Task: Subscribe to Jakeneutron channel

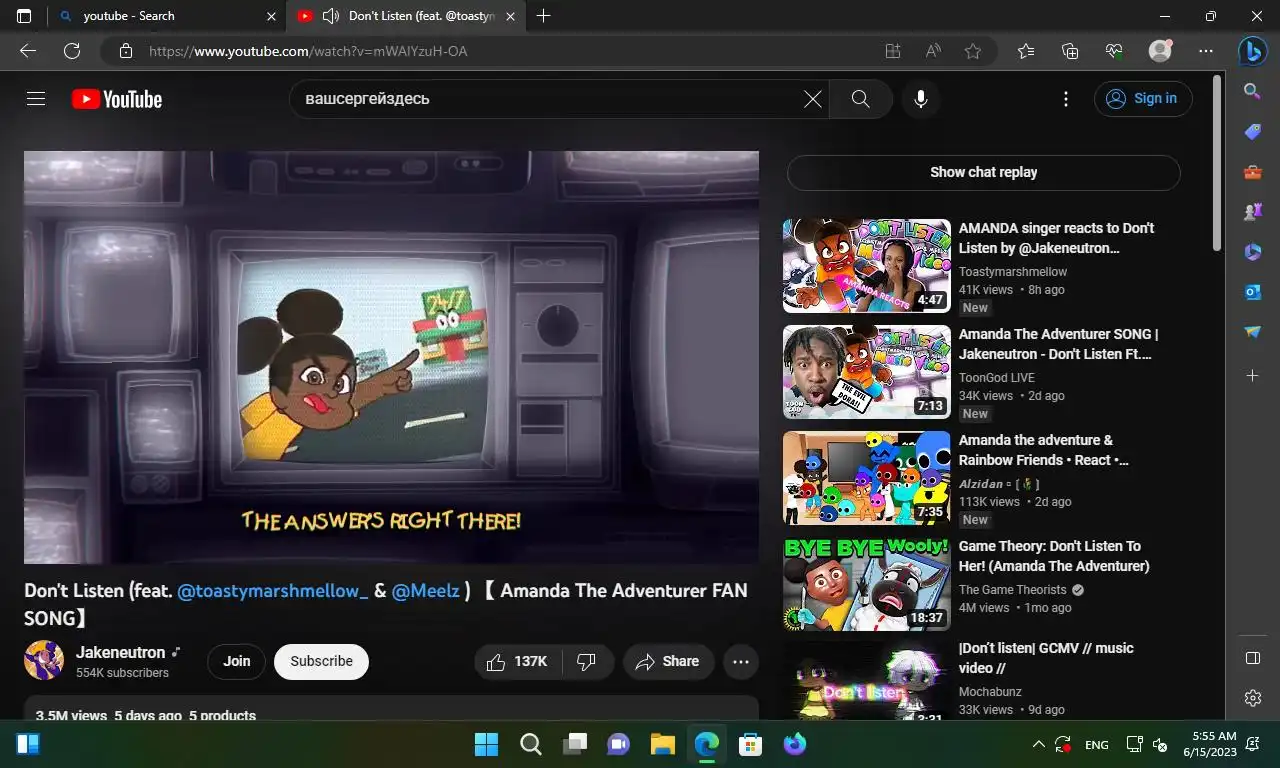Action: [321, 661]
